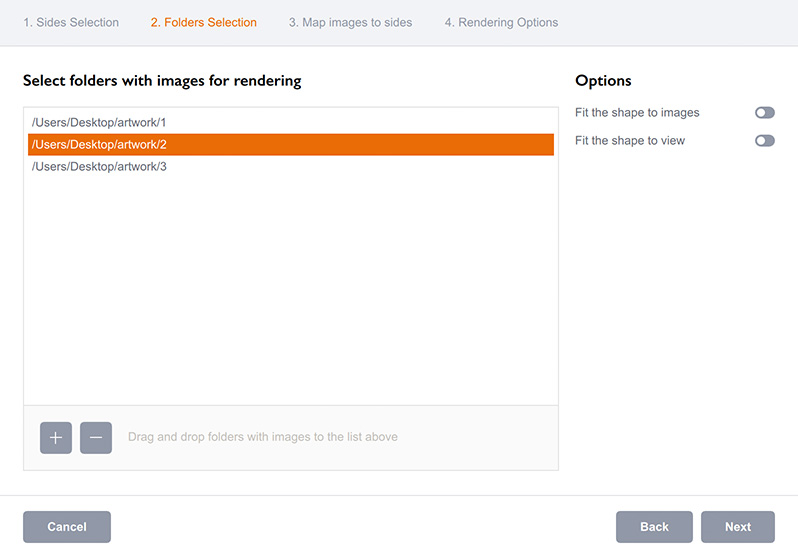
Task: Toggle the Fit the shape to view switch
Action: point(764,141)
